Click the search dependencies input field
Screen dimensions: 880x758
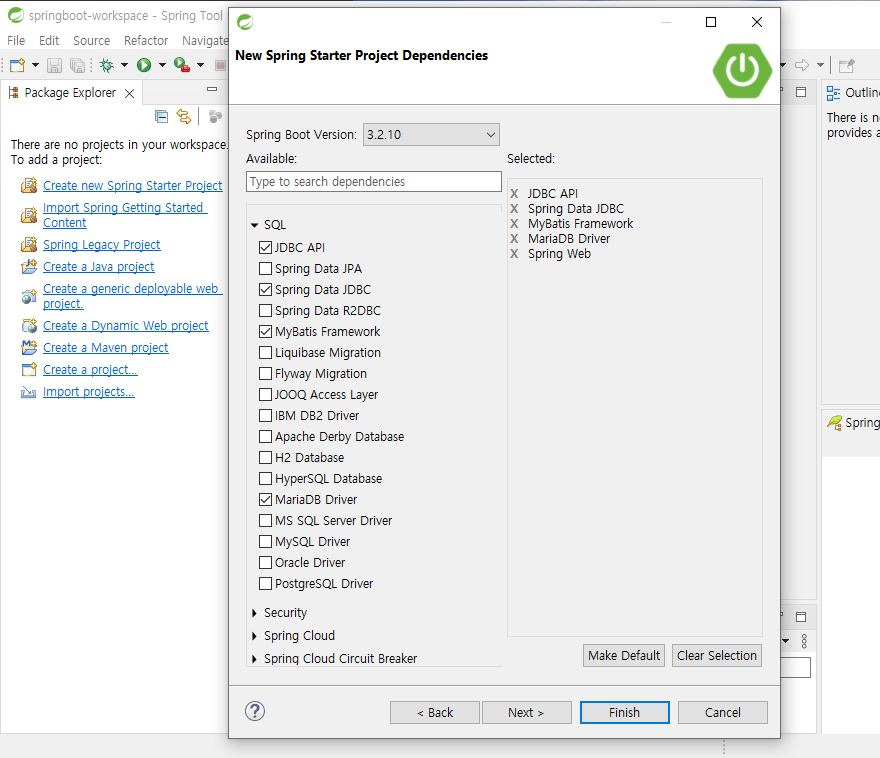374,182
